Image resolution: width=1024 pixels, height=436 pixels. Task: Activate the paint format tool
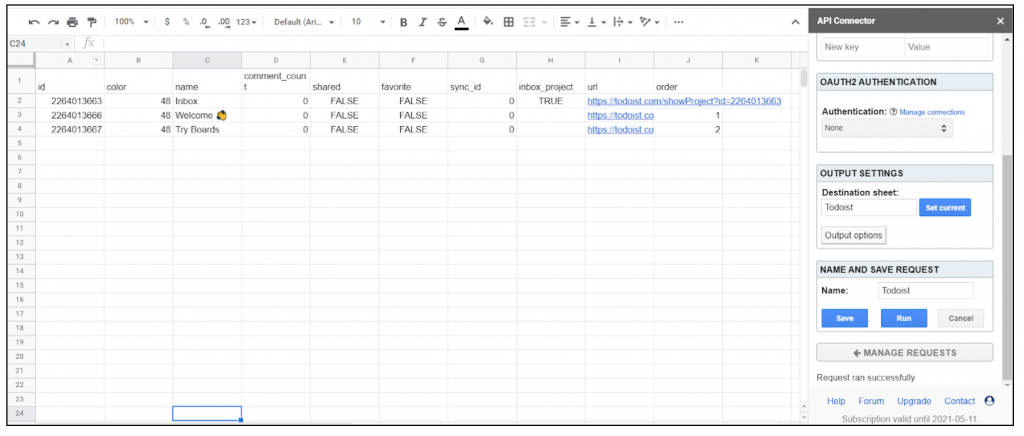click(x=92, y=22)
